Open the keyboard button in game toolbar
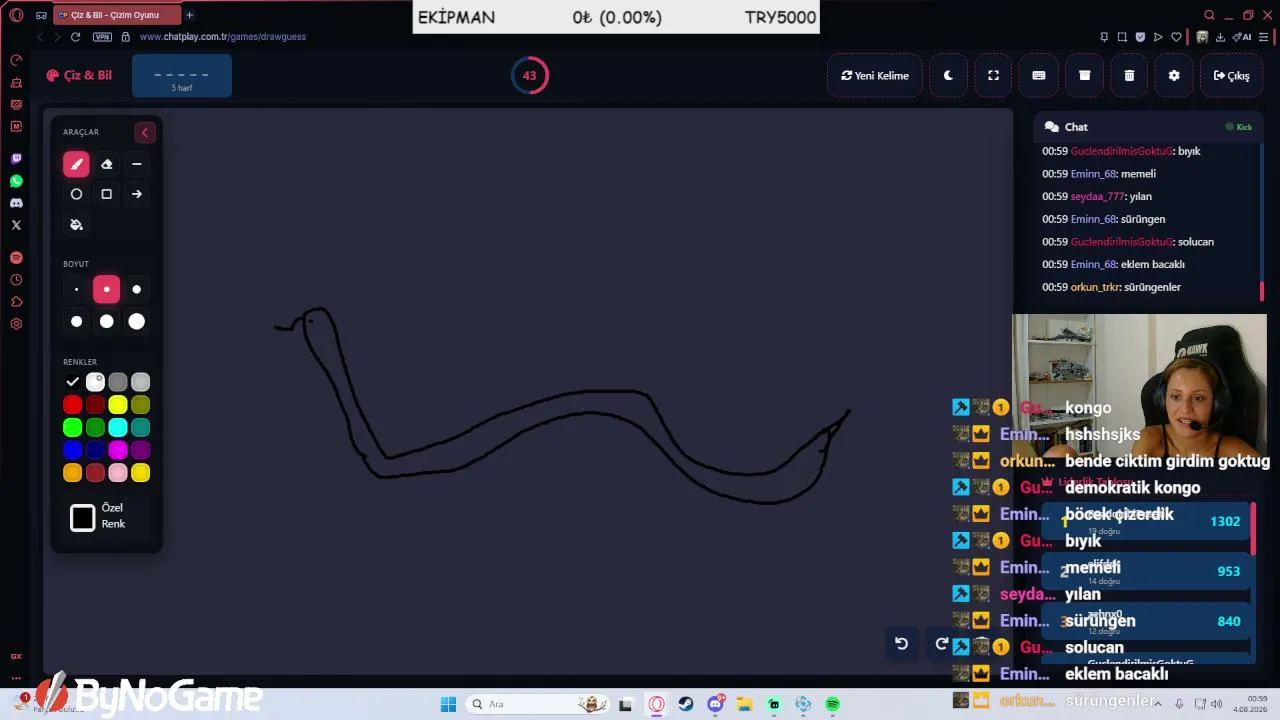The image size is (1280, 720). (x=1039, y=76)
